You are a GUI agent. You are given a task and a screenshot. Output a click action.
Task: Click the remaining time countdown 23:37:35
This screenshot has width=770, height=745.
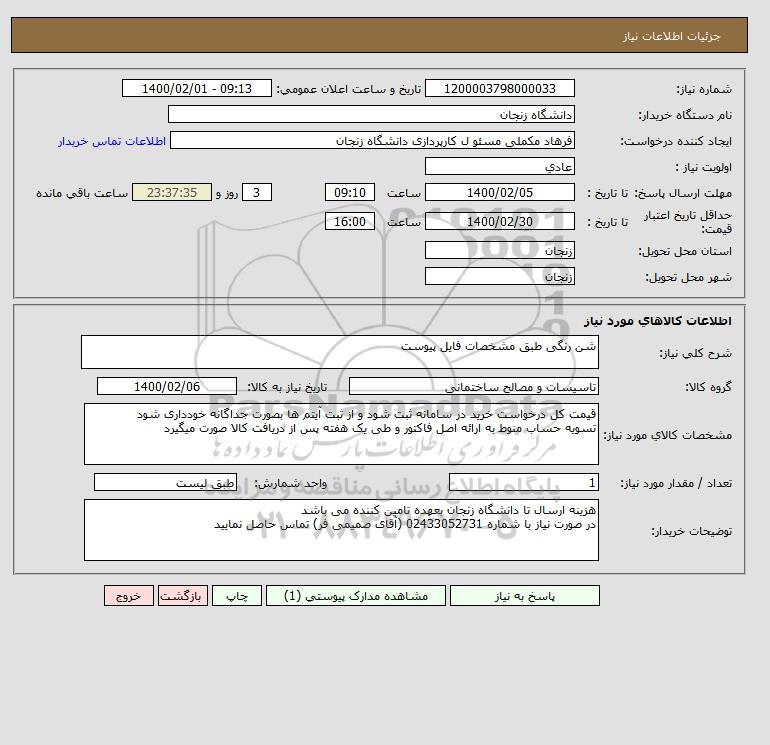click(x=172, y=193)
